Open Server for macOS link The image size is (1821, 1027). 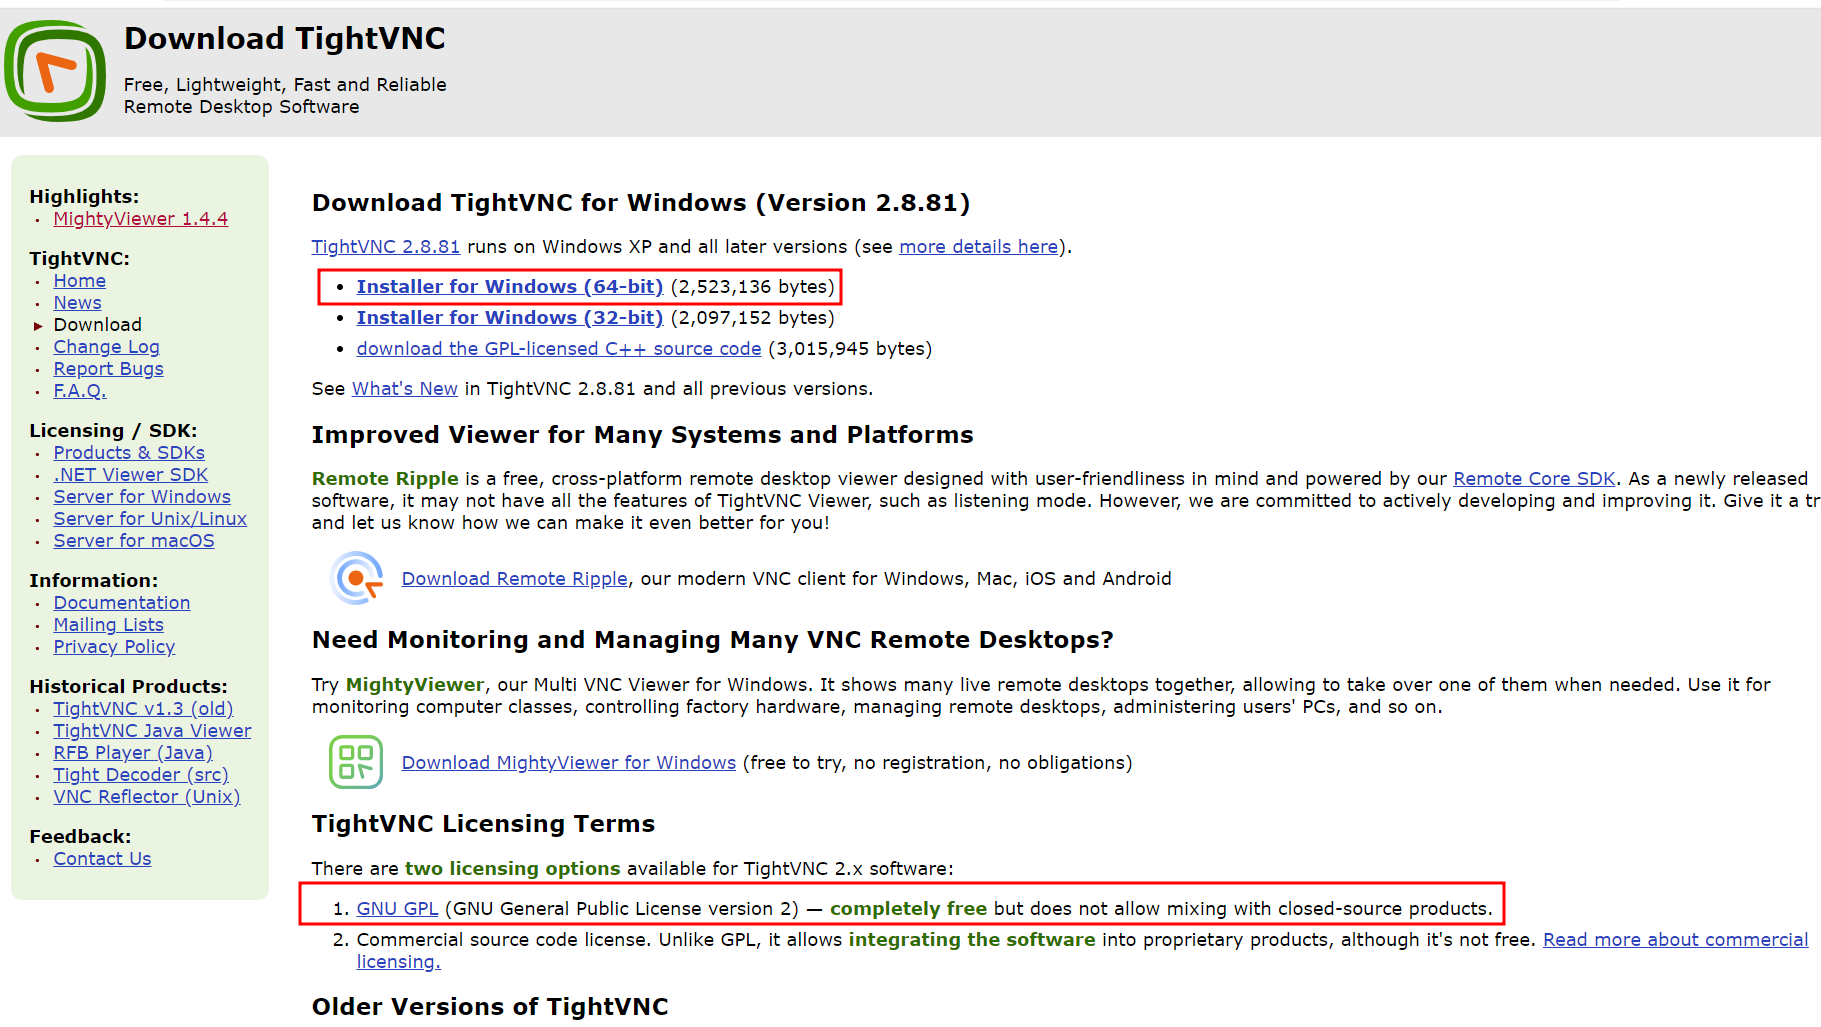134,541
